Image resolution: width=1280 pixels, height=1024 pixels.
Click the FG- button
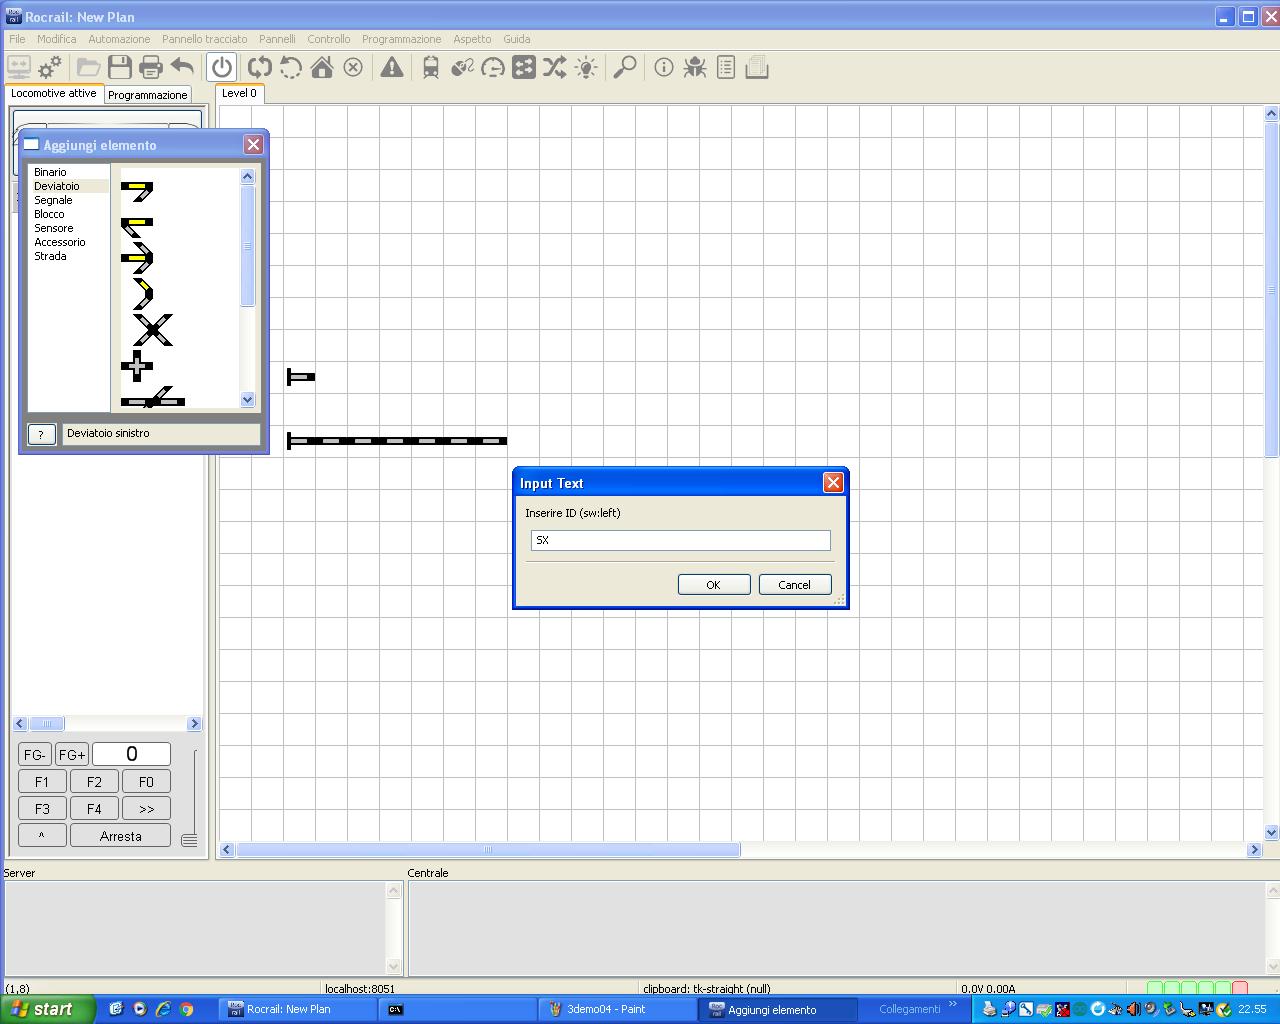click(x=35, y=755)
